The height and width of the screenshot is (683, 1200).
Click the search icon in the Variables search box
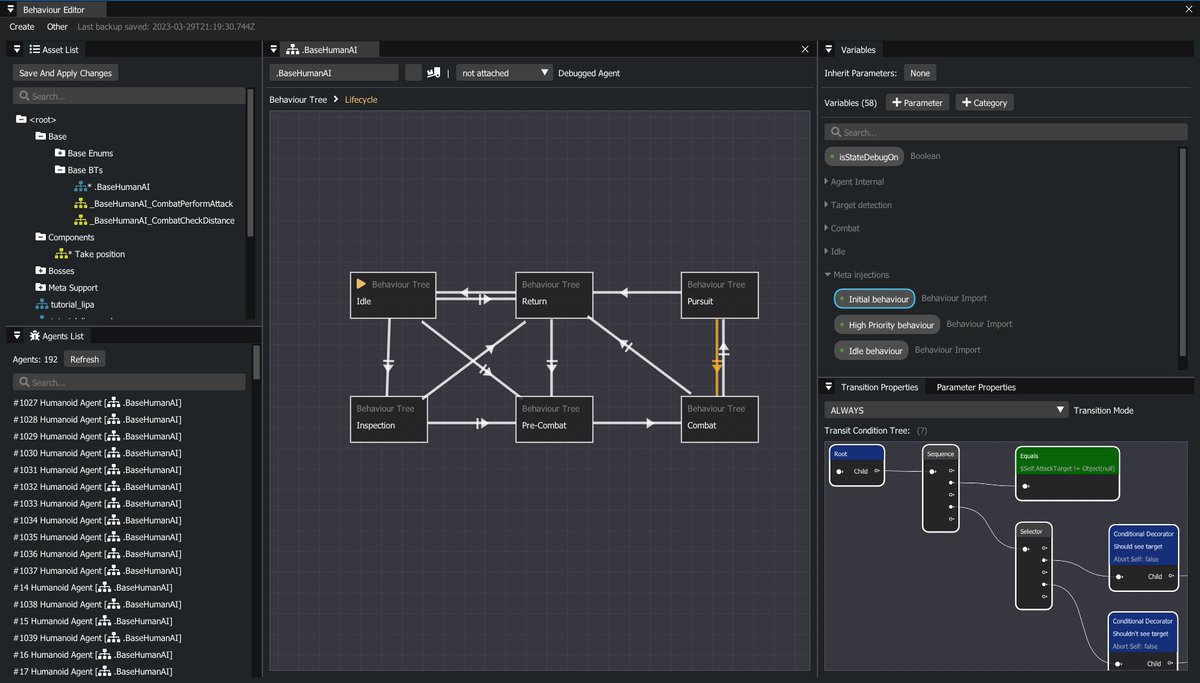[x=836, y=132]
